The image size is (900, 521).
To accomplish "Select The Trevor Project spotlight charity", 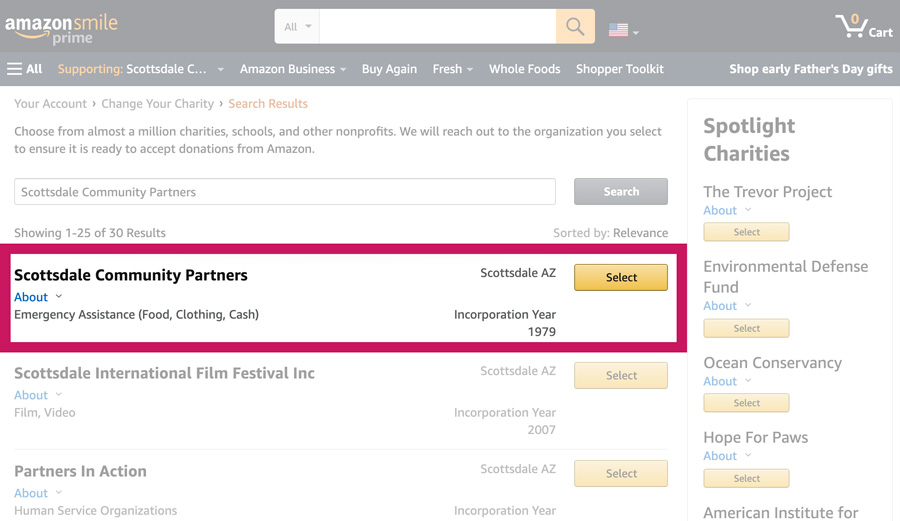I will (746, 232).
